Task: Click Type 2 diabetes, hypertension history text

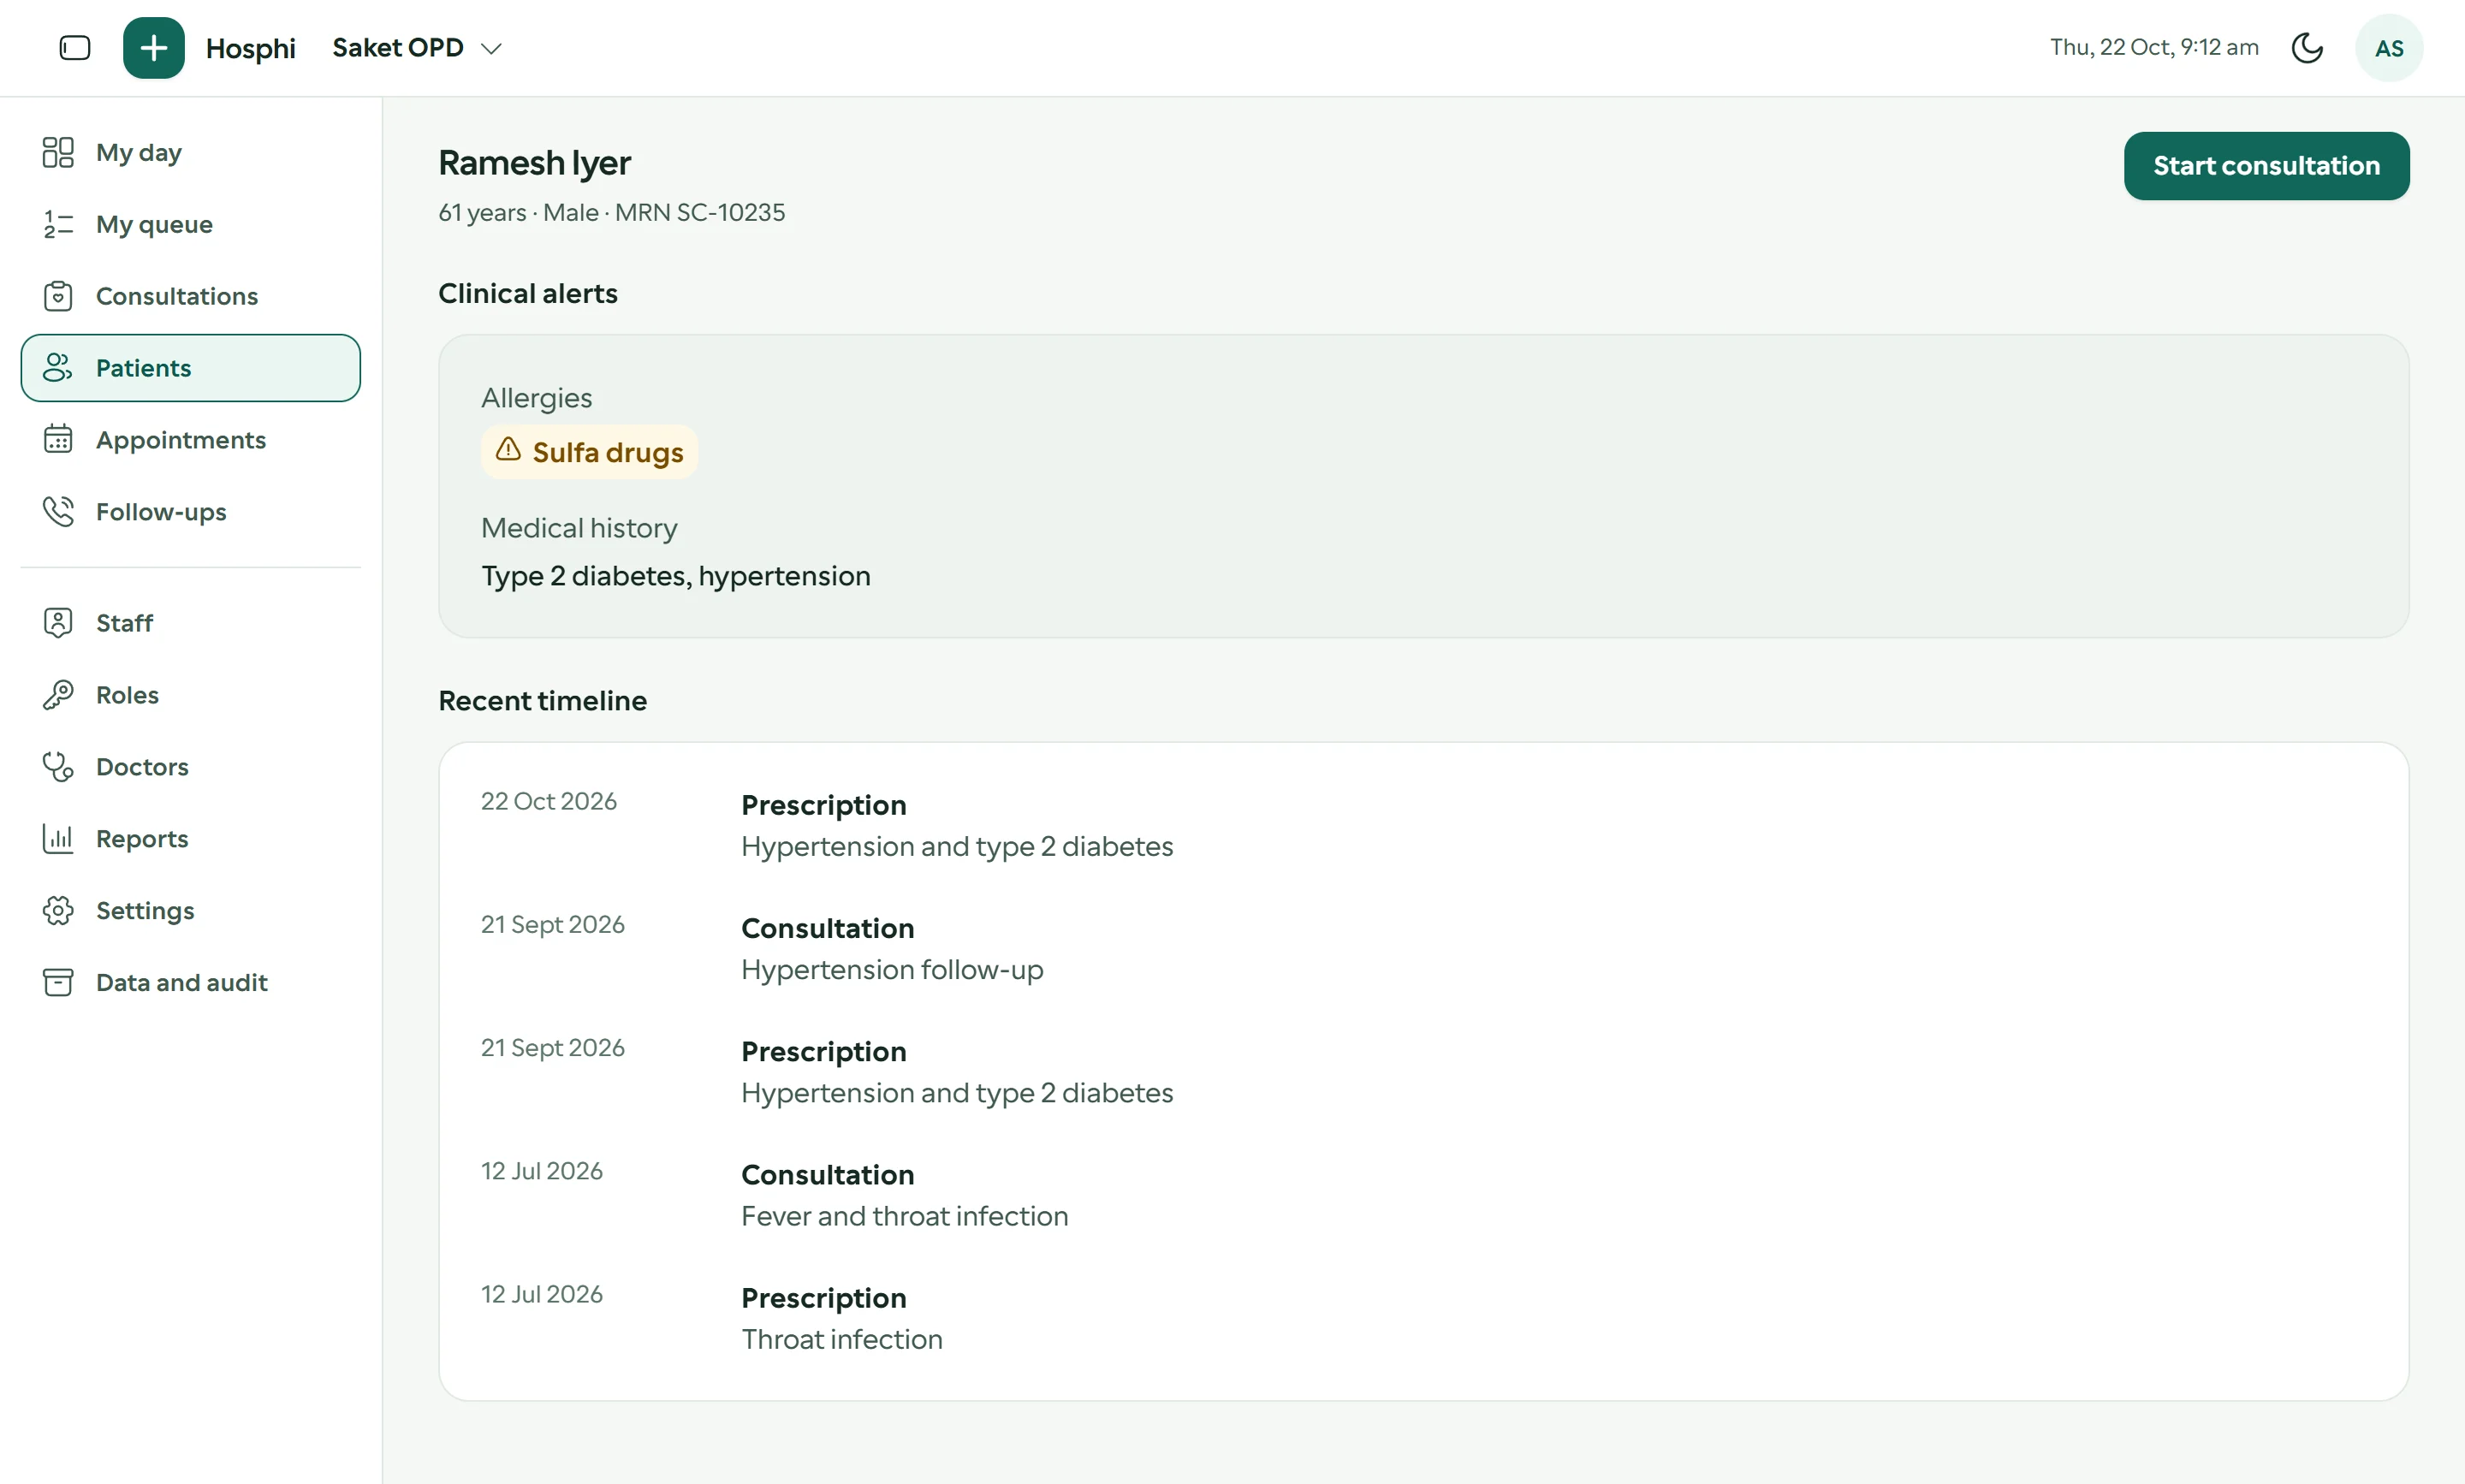Action: pyautogui.click(x=676, y=576)
